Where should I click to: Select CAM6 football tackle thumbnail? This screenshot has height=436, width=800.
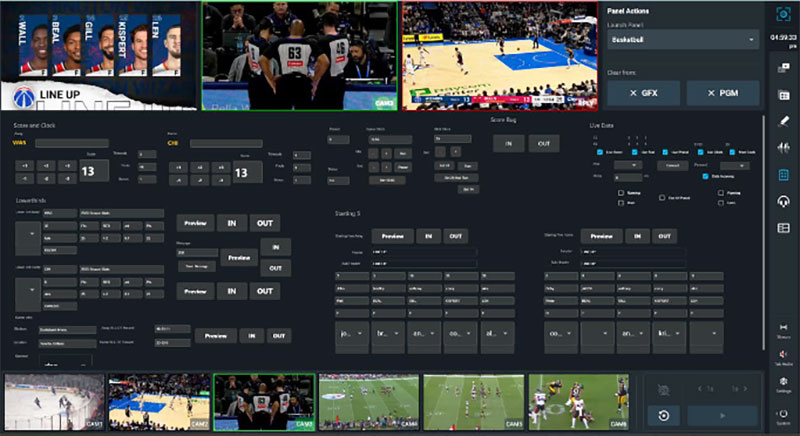pos(579,402)
